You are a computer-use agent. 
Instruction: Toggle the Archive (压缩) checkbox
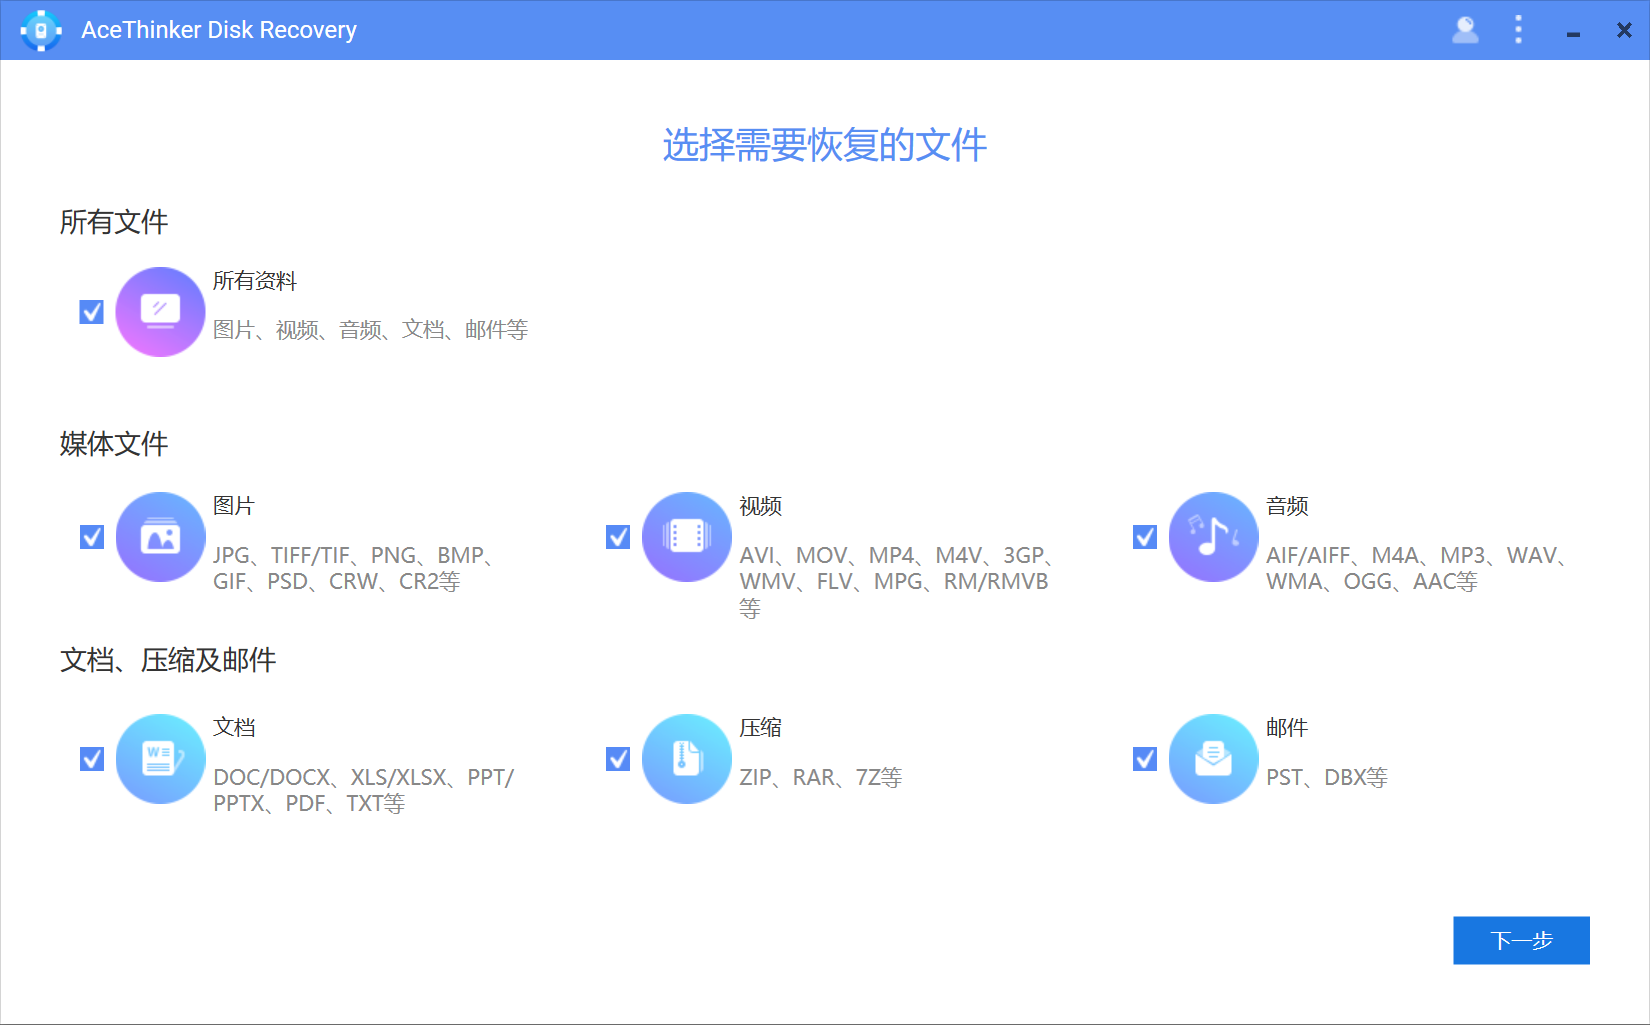pos(618,759)
